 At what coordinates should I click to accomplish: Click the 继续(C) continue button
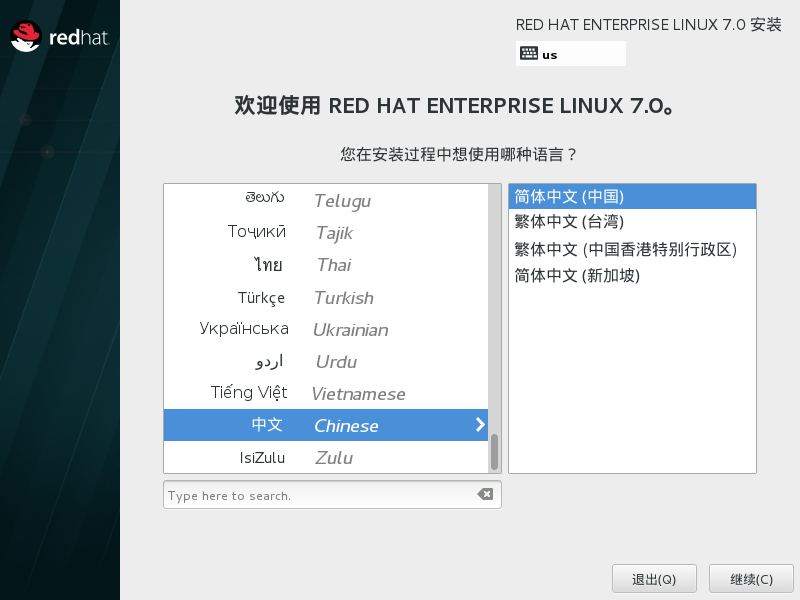click(751, 578)
